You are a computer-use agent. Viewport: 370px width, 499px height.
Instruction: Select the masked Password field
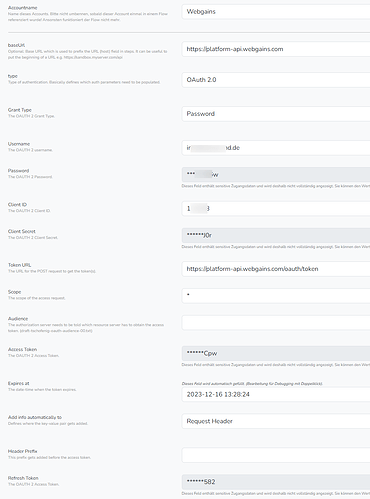tap(276, 174)
